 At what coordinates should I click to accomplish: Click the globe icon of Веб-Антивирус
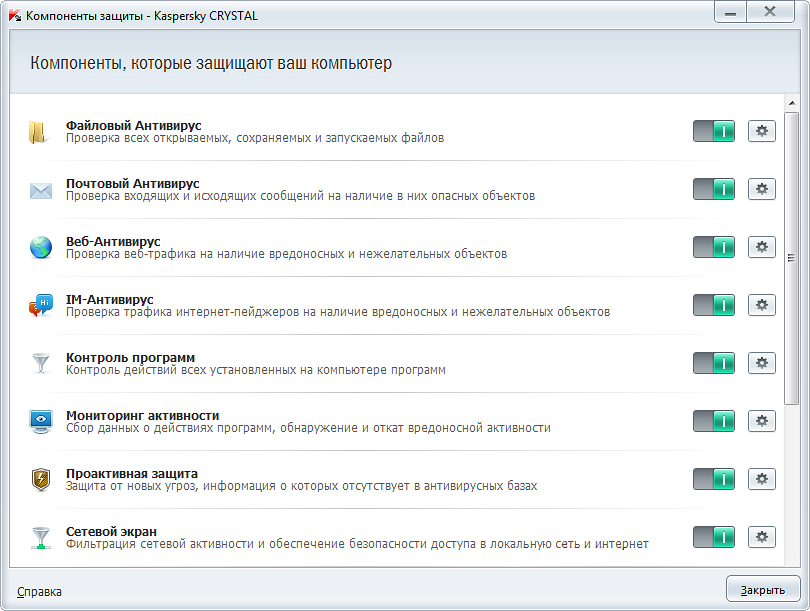(41, 247)
